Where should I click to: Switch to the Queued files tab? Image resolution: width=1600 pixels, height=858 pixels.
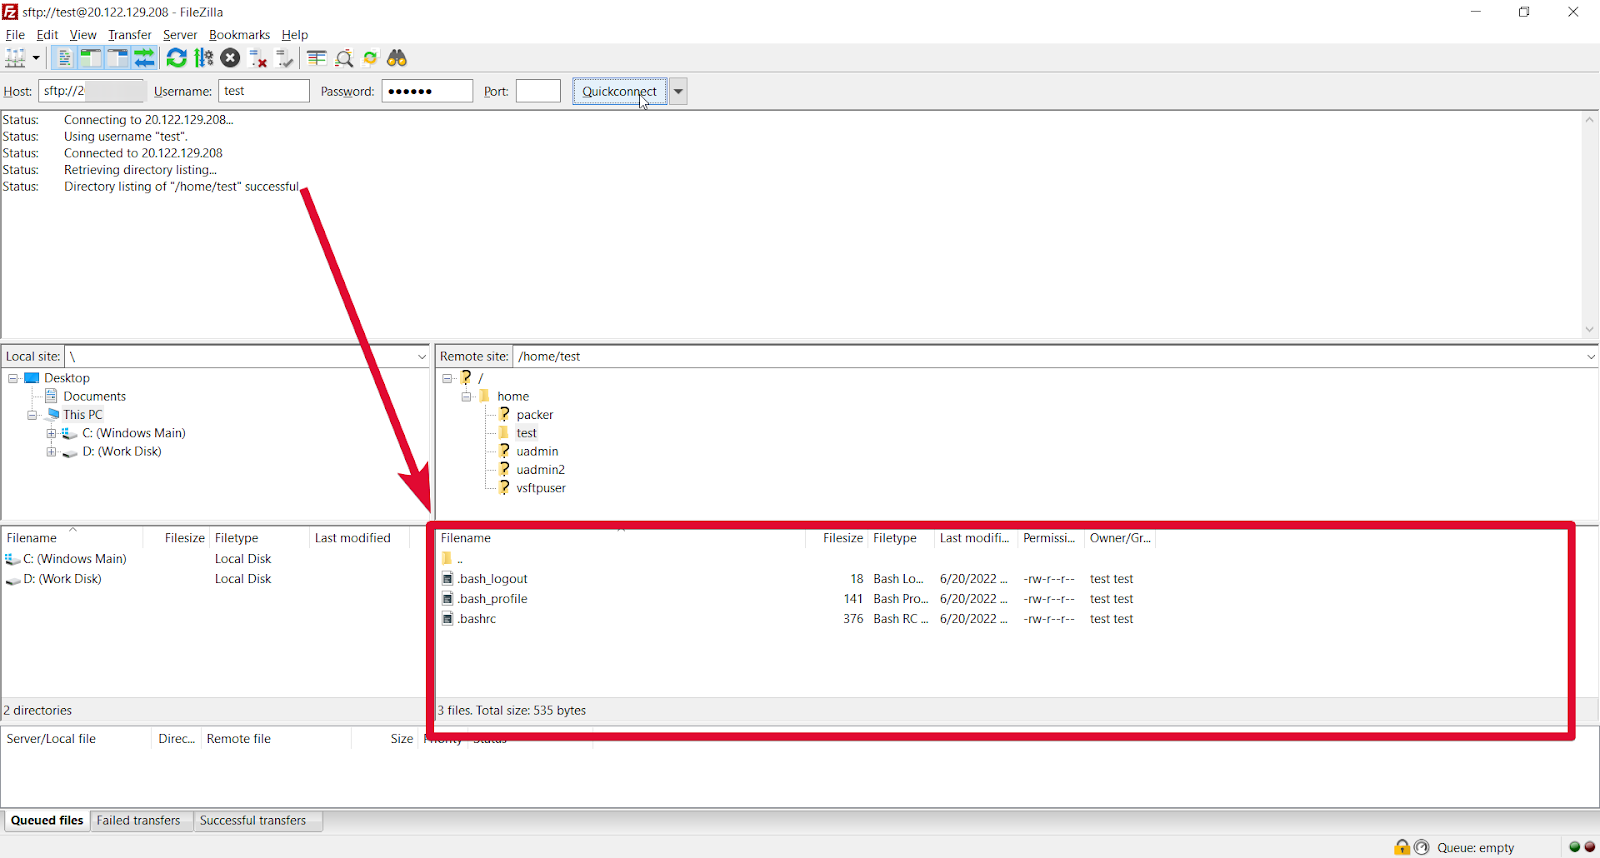47,821
